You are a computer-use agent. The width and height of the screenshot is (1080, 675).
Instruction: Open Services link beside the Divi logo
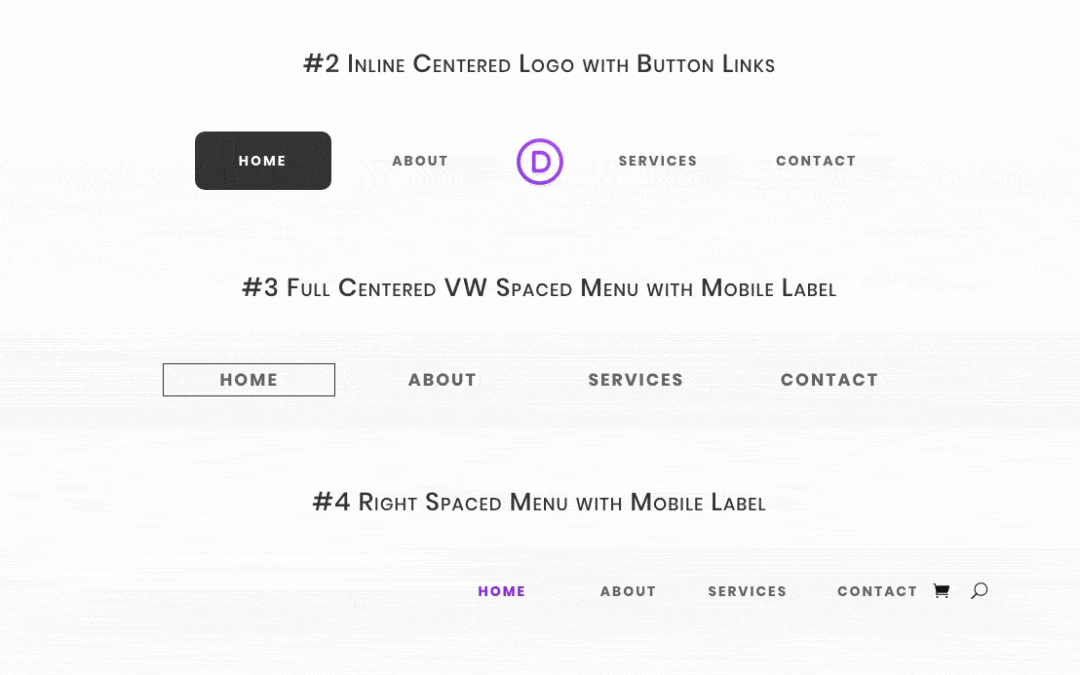click(658, 160)
